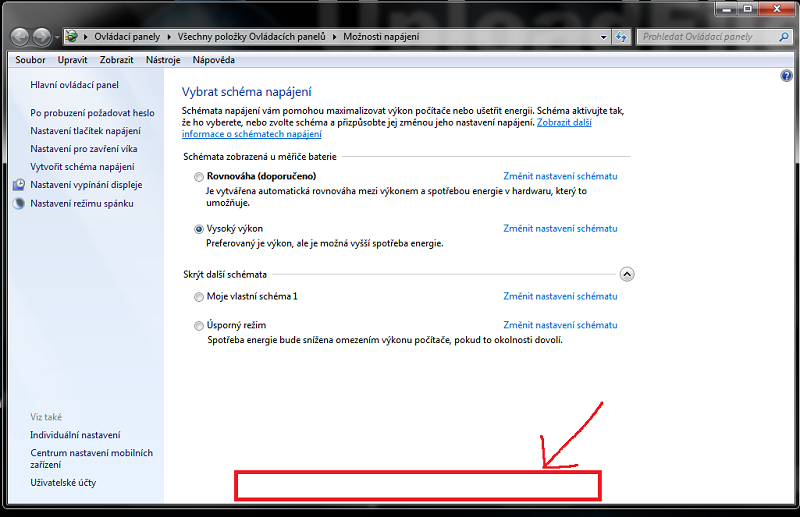Viewport: 800px width, 517px height.
Task: Select the Úsporný režim radio button
Action: point(198,326)
